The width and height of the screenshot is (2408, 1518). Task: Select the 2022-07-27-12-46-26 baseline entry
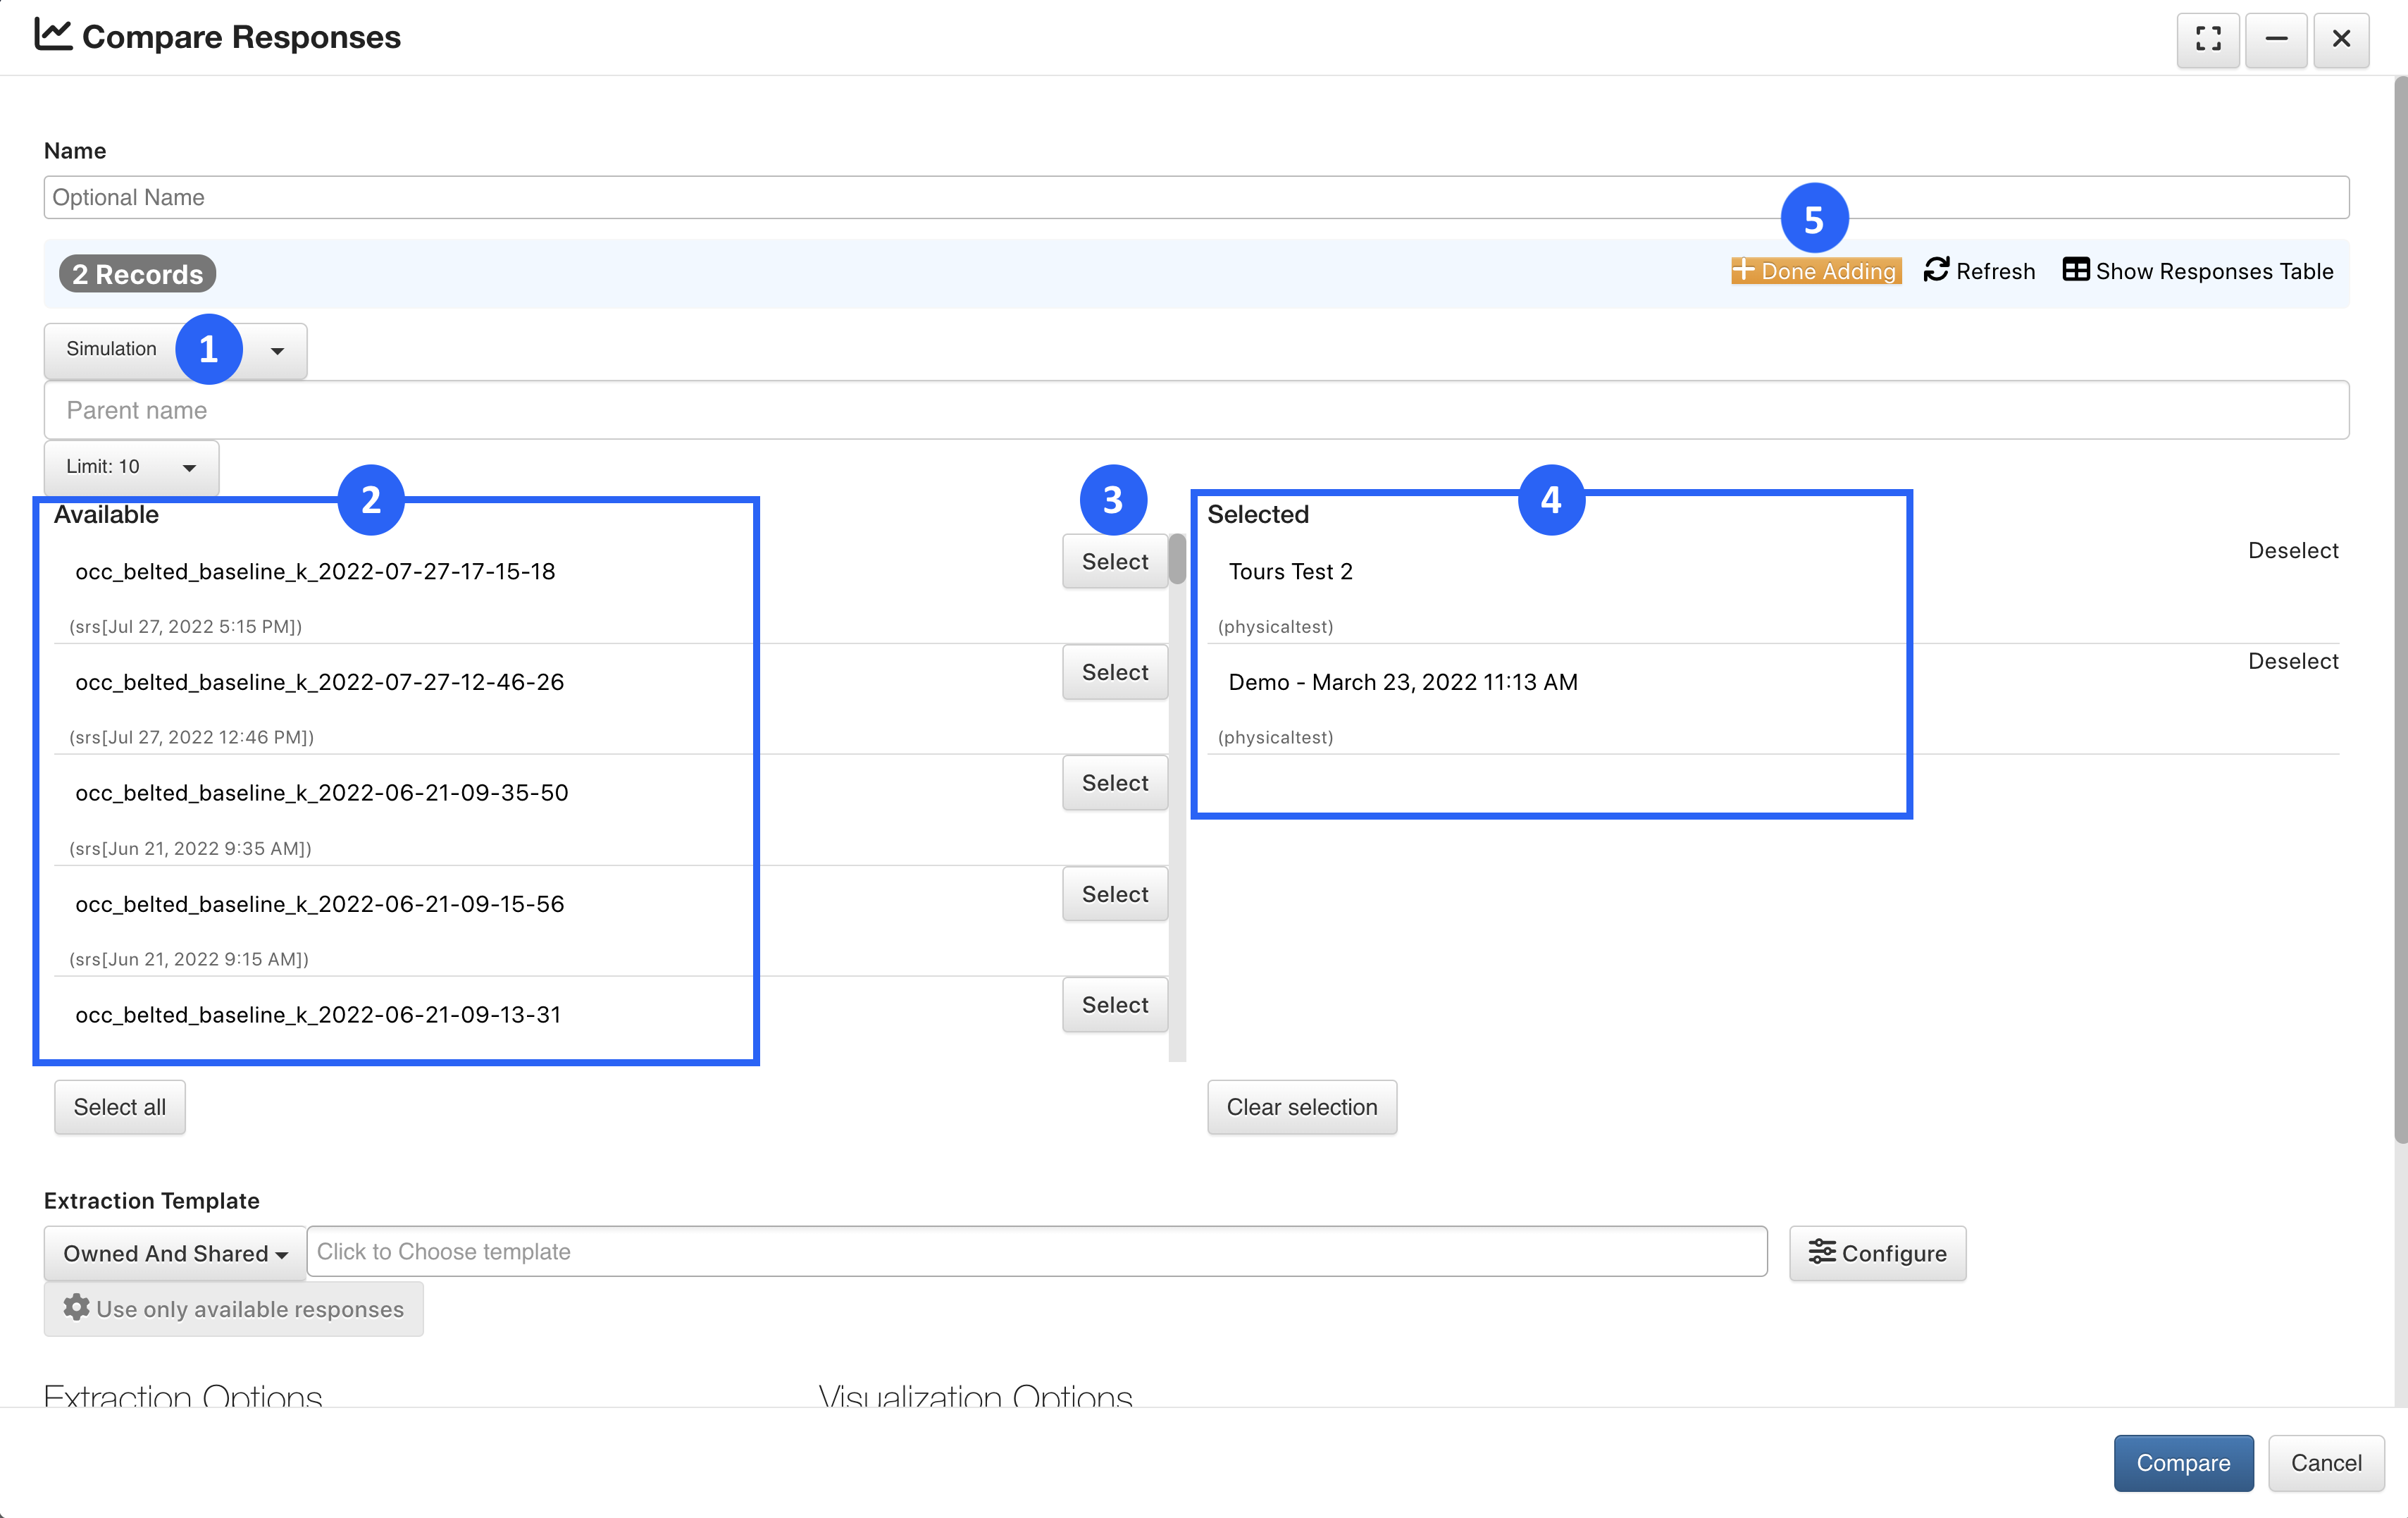[1114, 673]
